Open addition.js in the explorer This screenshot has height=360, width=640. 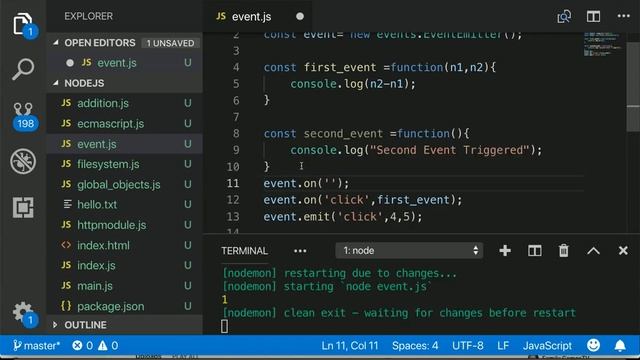tap(124, 103)
